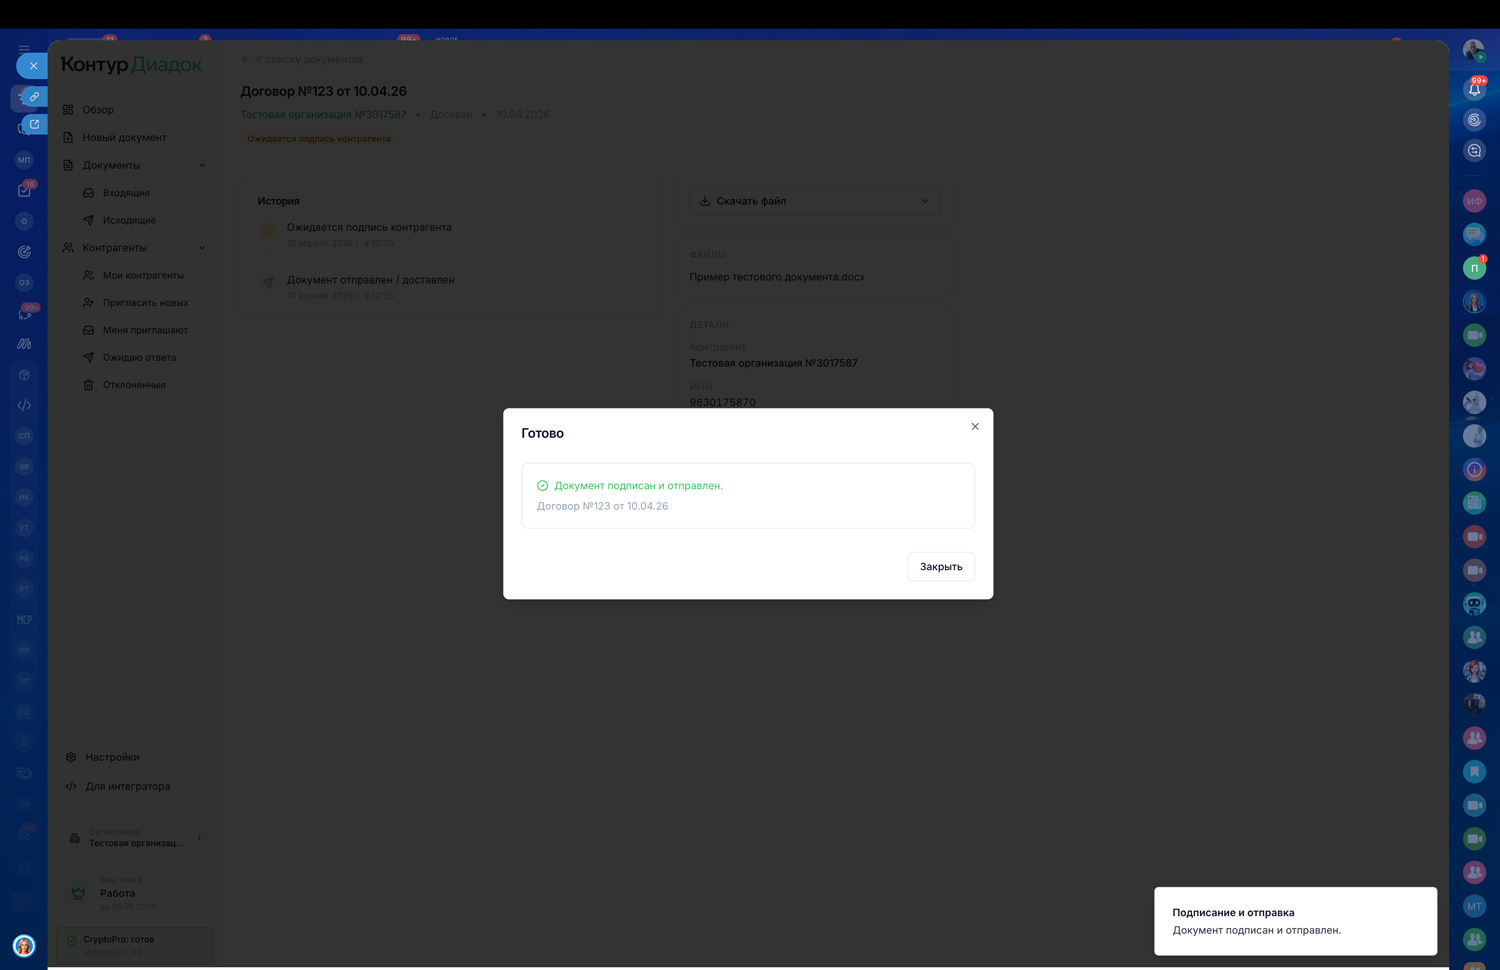
Task: Open the ИФ contact in the right panel
Action: pos(1474,201)
